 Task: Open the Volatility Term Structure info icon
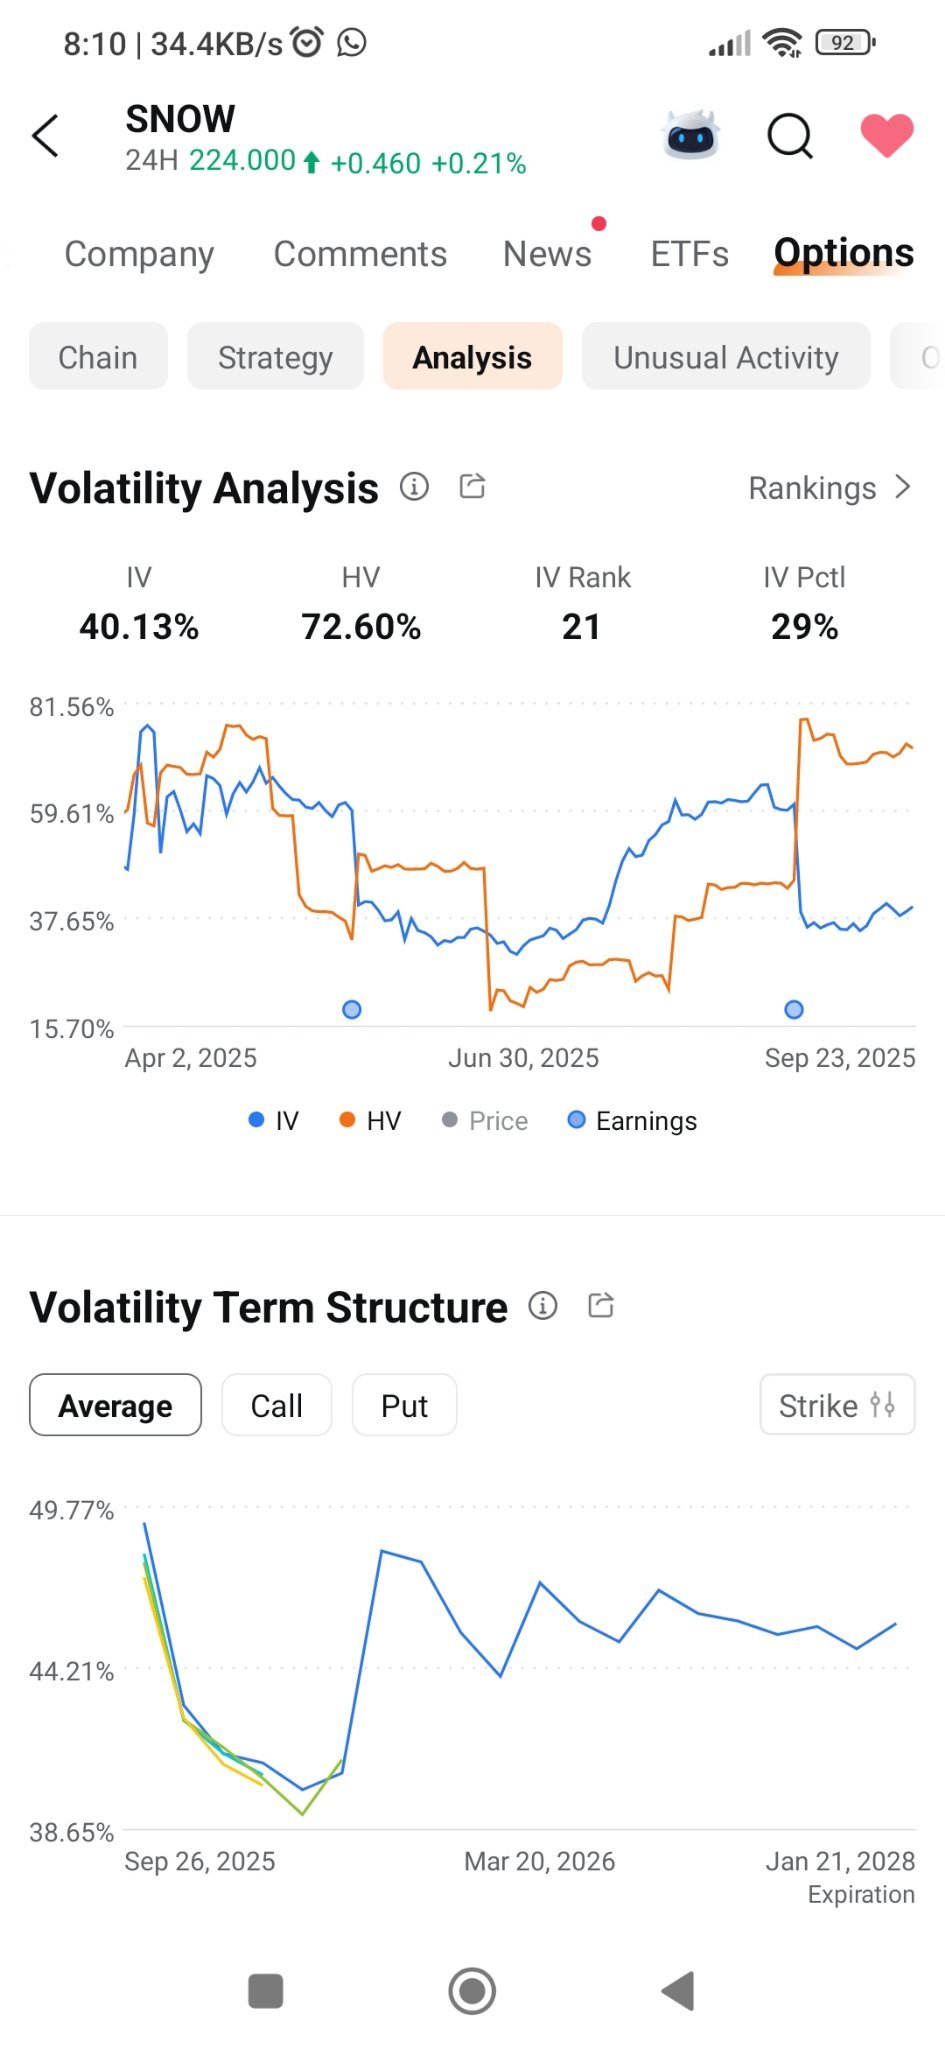[543, 1305]
